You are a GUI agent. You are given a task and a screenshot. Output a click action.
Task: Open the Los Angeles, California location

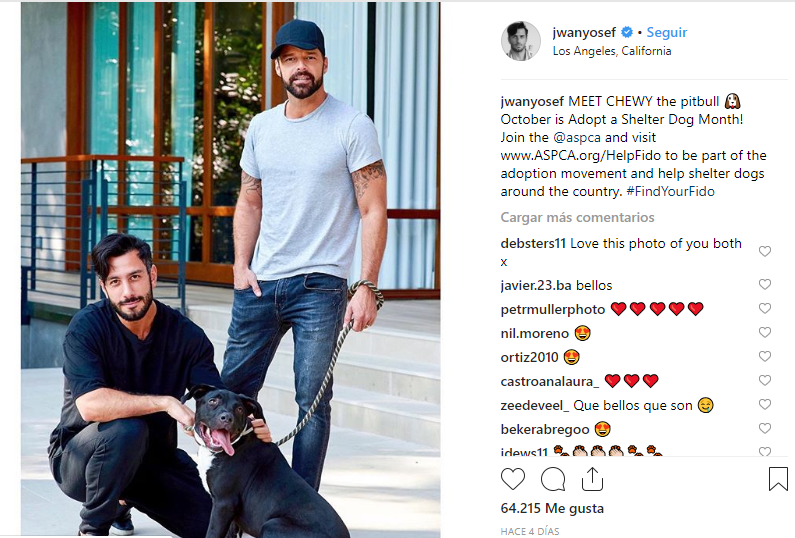click(x=612, y=51)
